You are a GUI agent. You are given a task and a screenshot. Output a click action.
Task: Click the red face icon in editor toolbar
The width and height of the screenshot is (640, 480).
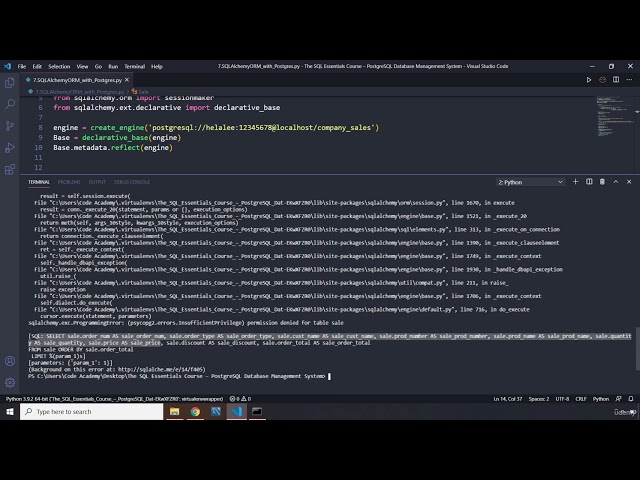click(602, 80)
